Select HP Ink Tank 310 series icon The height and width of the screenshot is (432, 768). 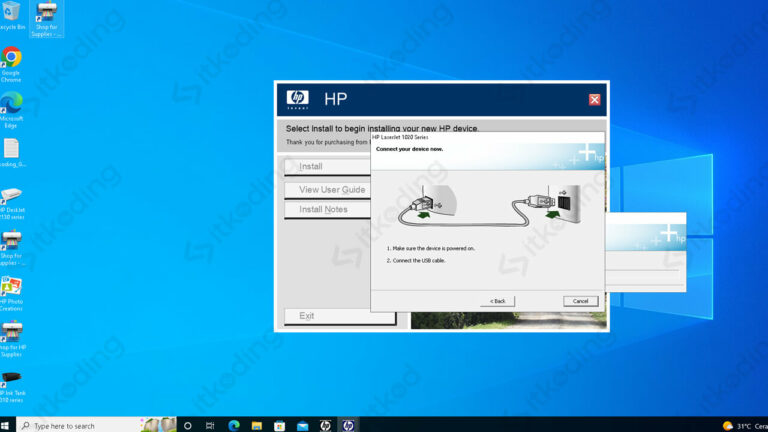pos(12,387)
